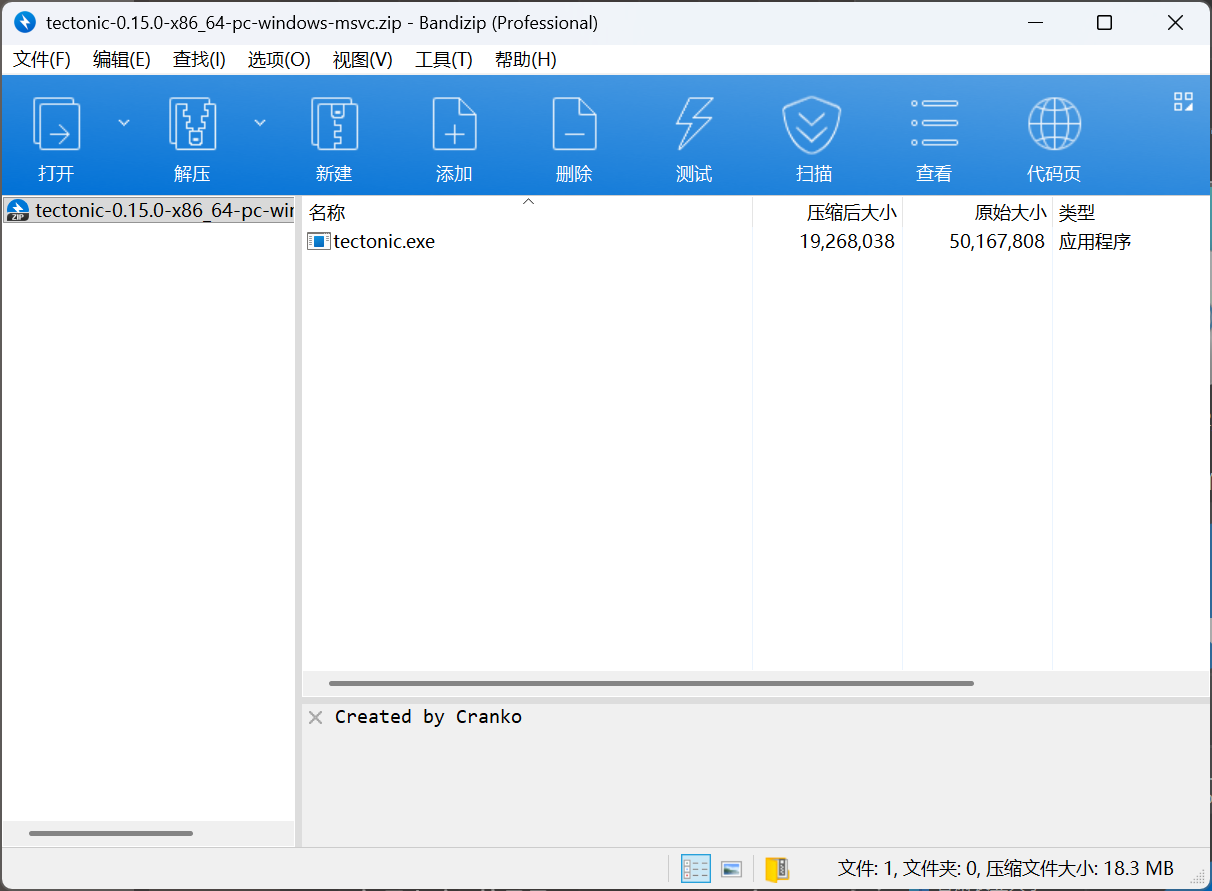Switch to thumbnail image view icon

732,869
